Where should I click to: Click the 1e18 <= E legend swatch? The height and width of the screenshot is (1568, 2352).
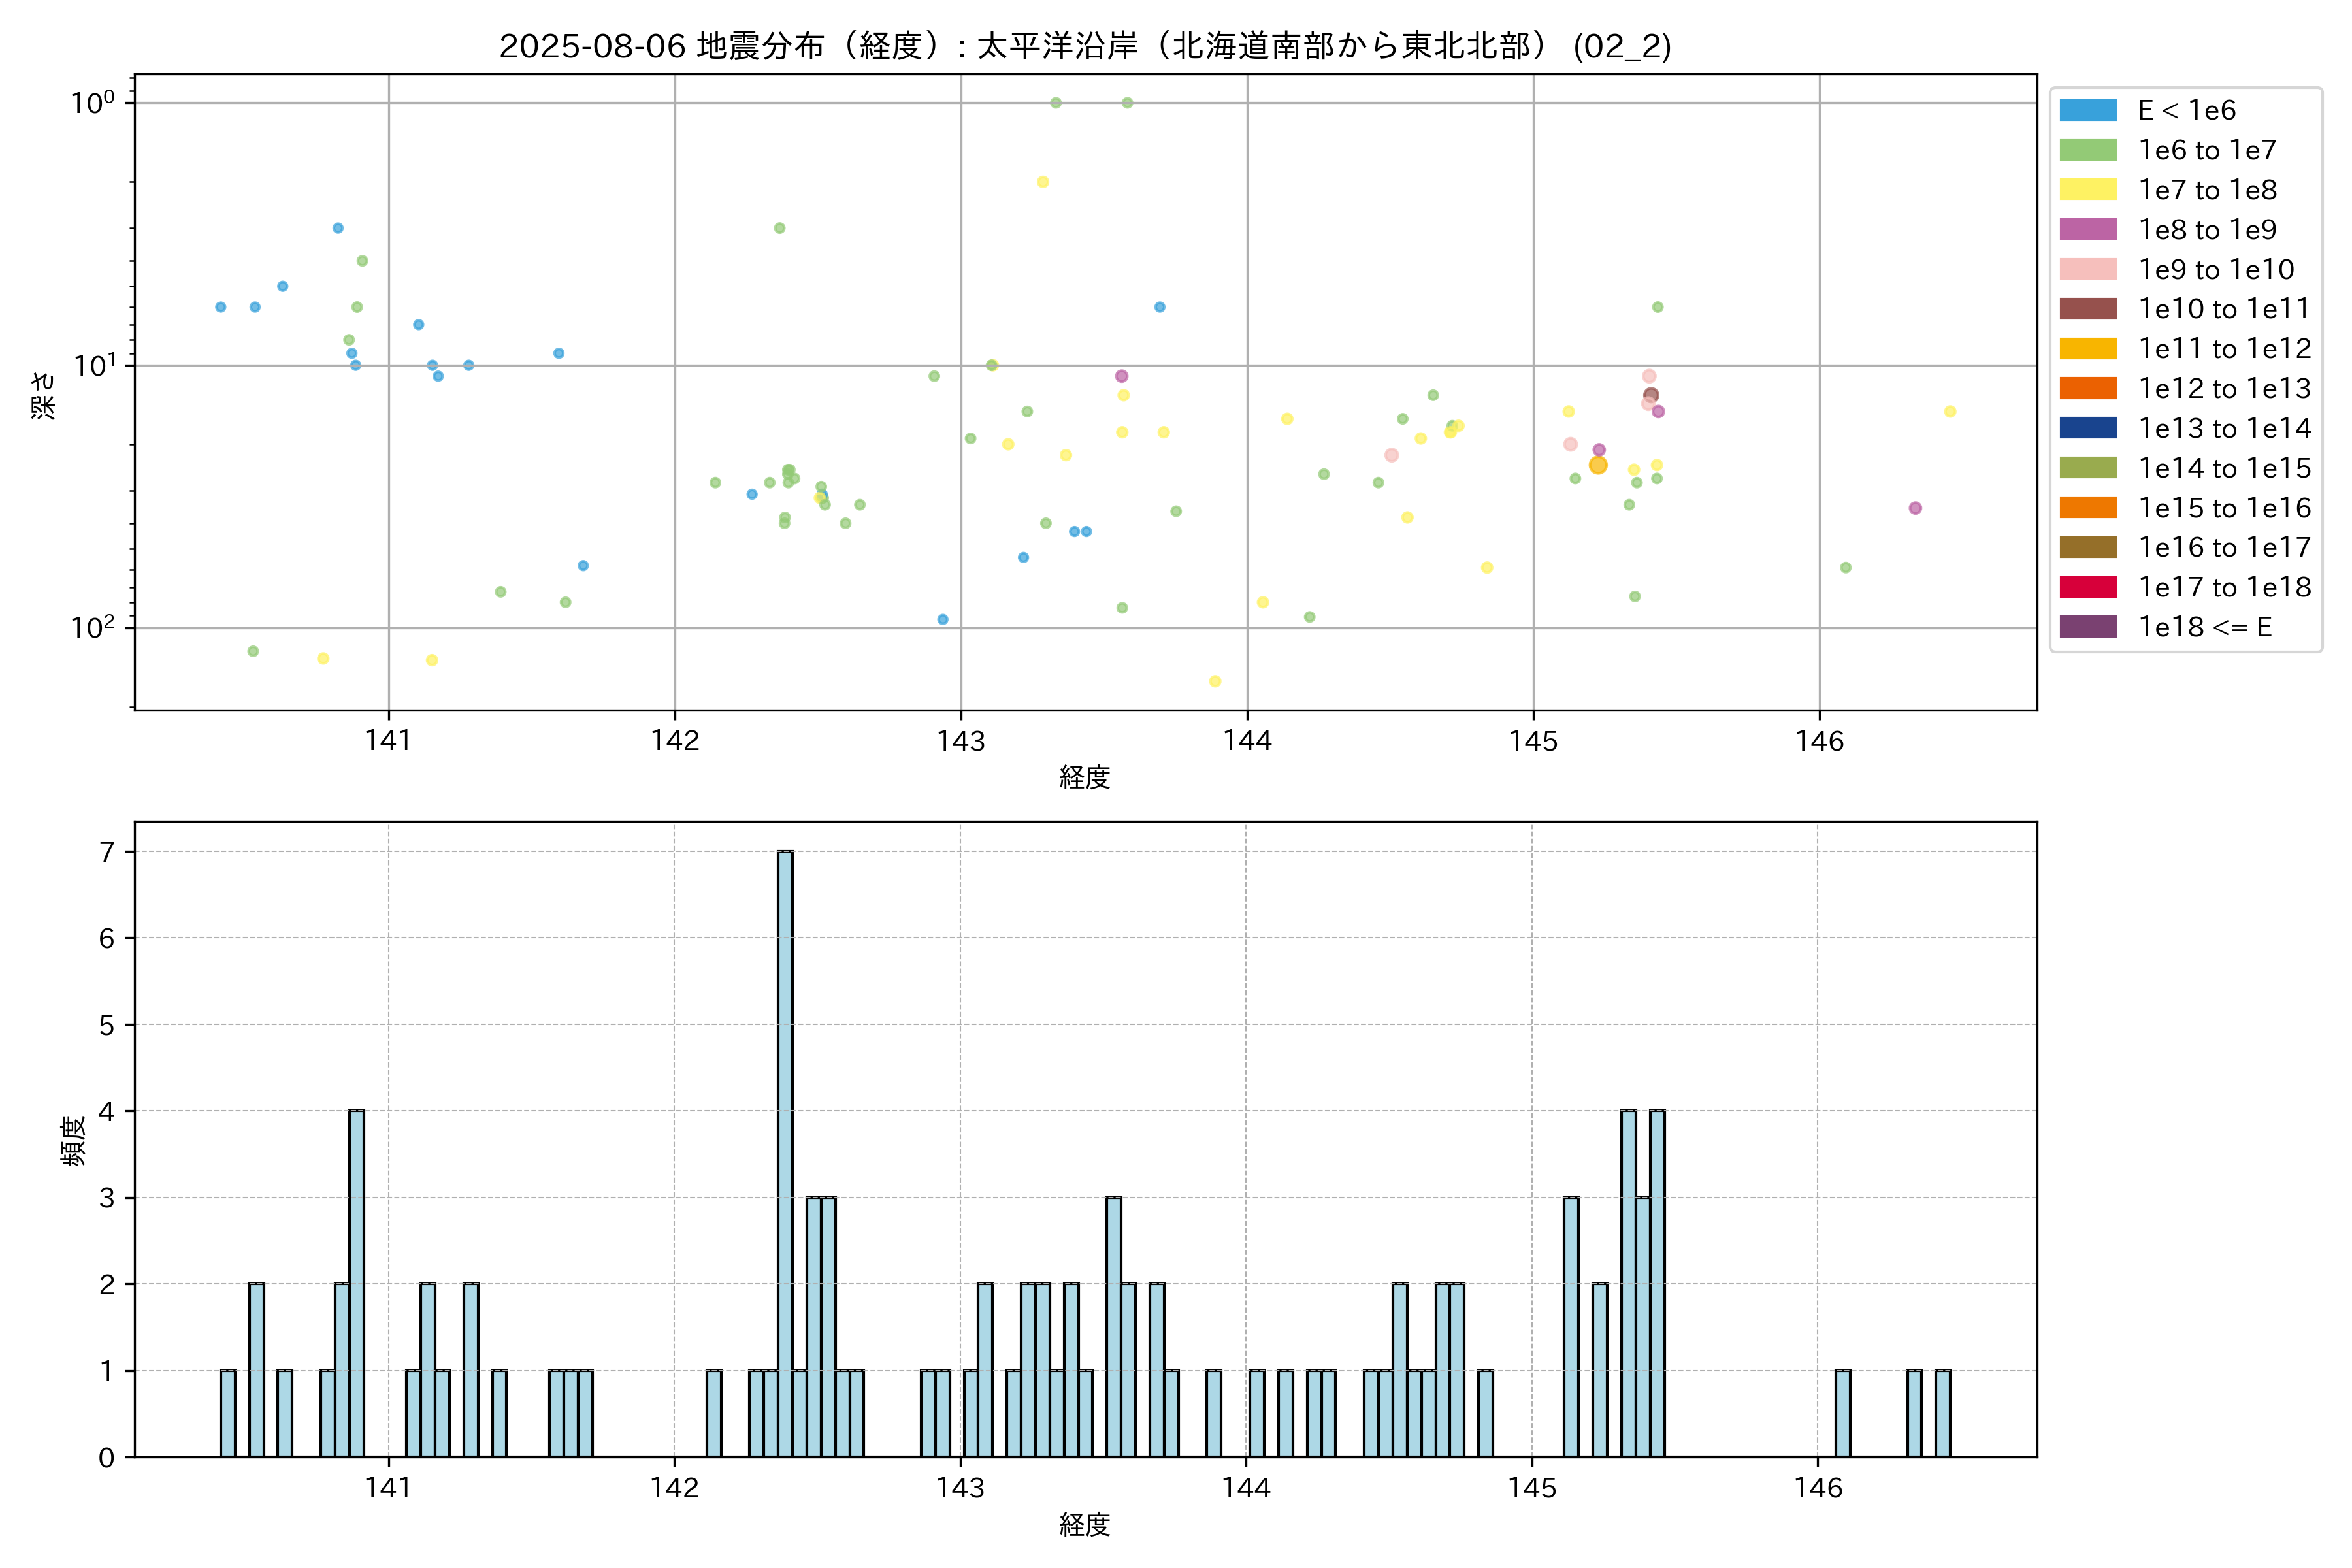click(x=2087, y=627)
